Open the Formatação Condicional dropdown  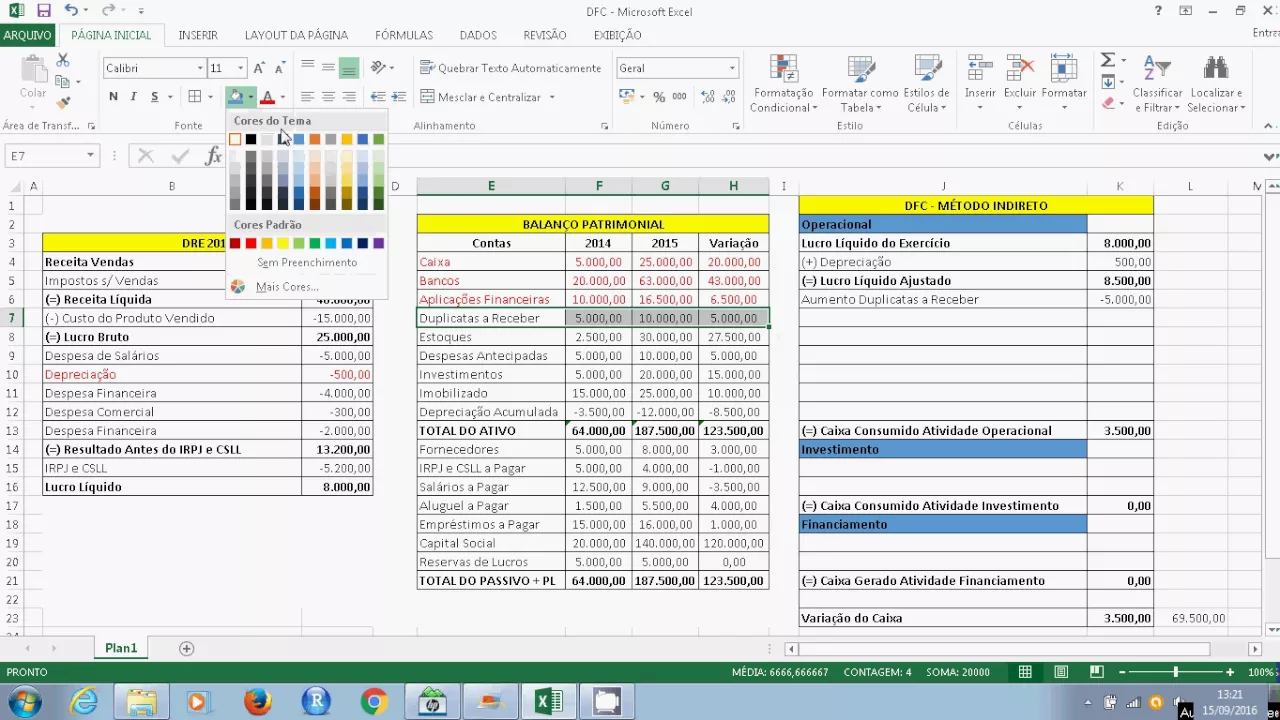coord(785,82)
